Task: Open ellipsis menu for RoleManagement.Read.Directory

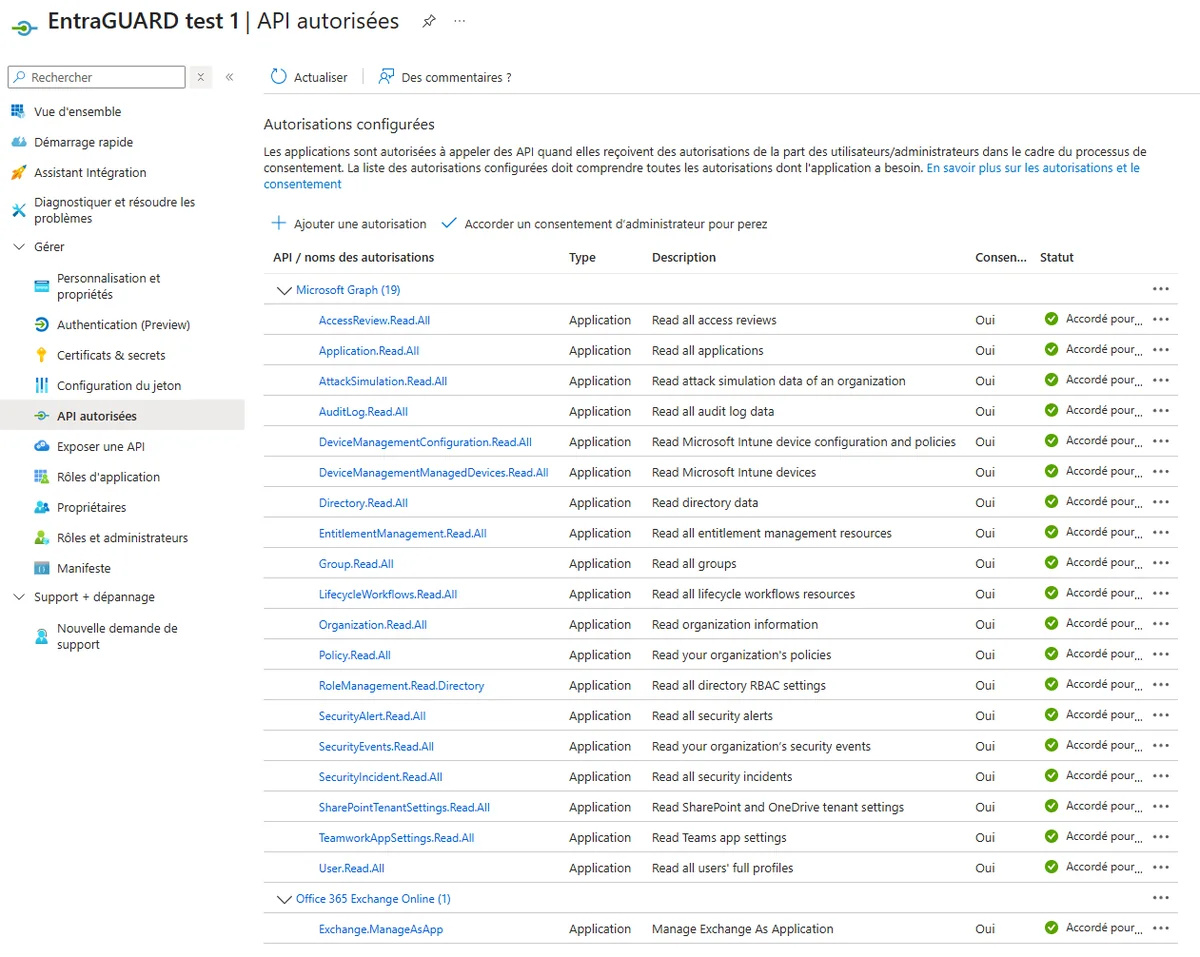Action: tap(1160, 685)
